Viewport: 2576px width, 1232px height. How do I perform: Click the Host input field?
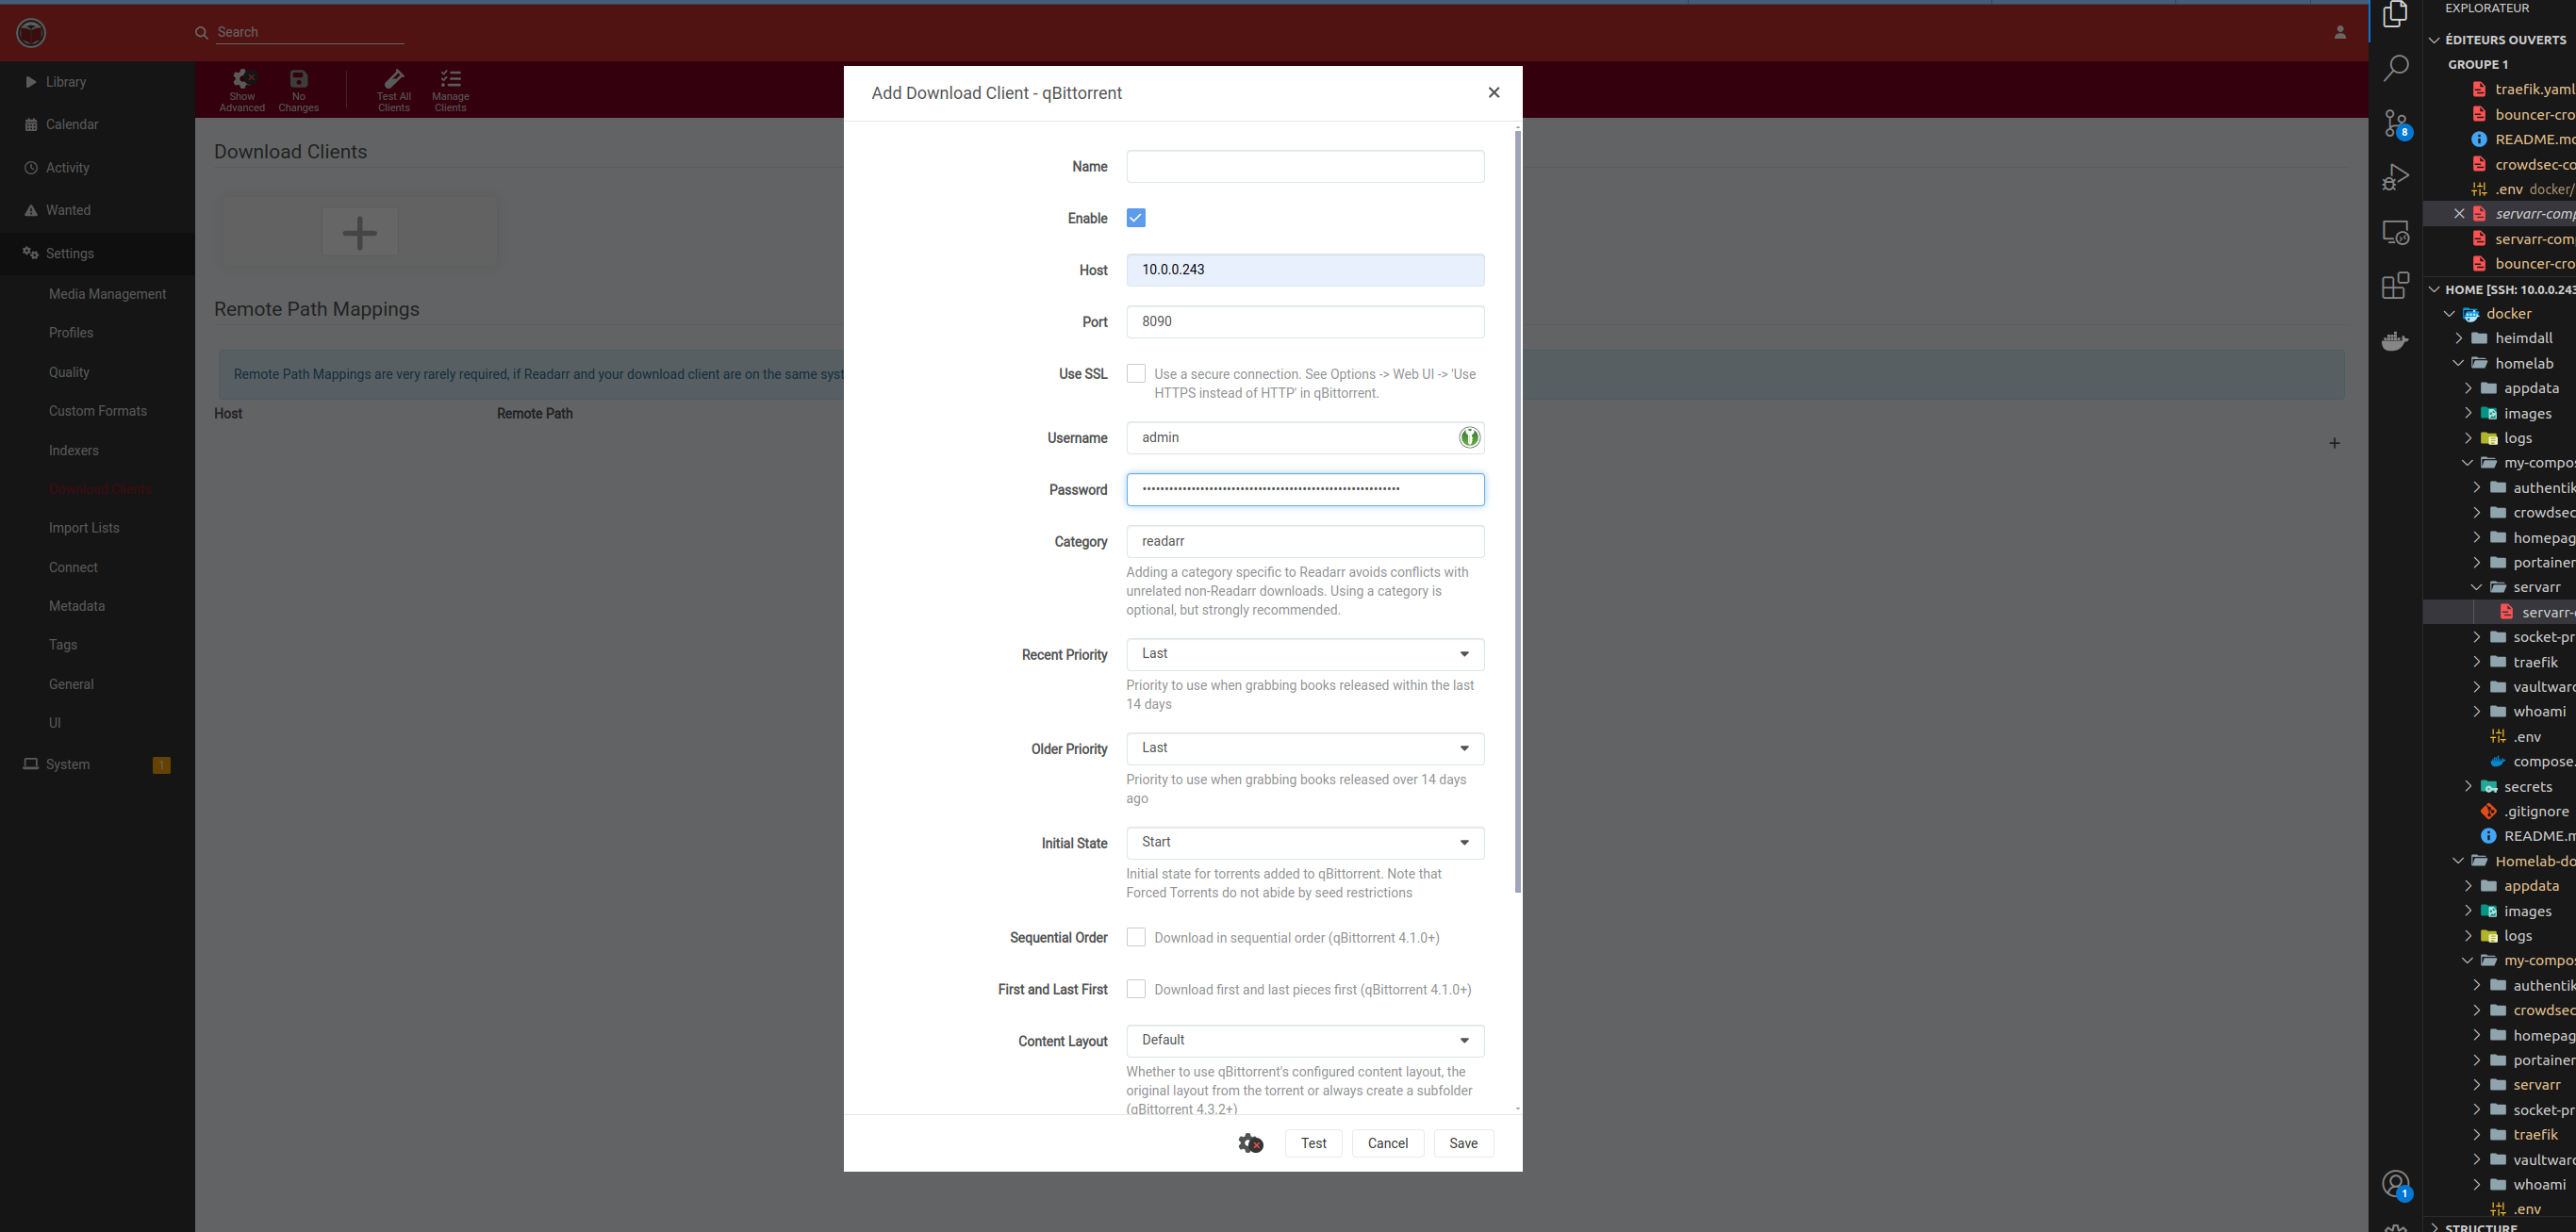tap(1305, 270)
